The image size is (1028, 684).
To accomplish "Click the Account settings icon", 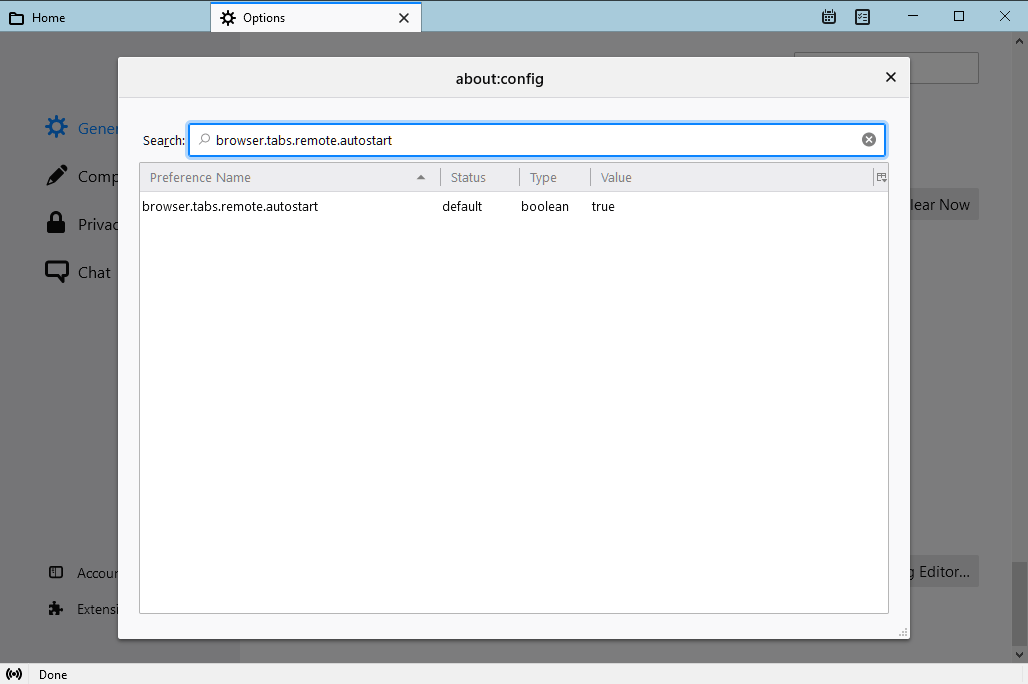I will (56, 573).
